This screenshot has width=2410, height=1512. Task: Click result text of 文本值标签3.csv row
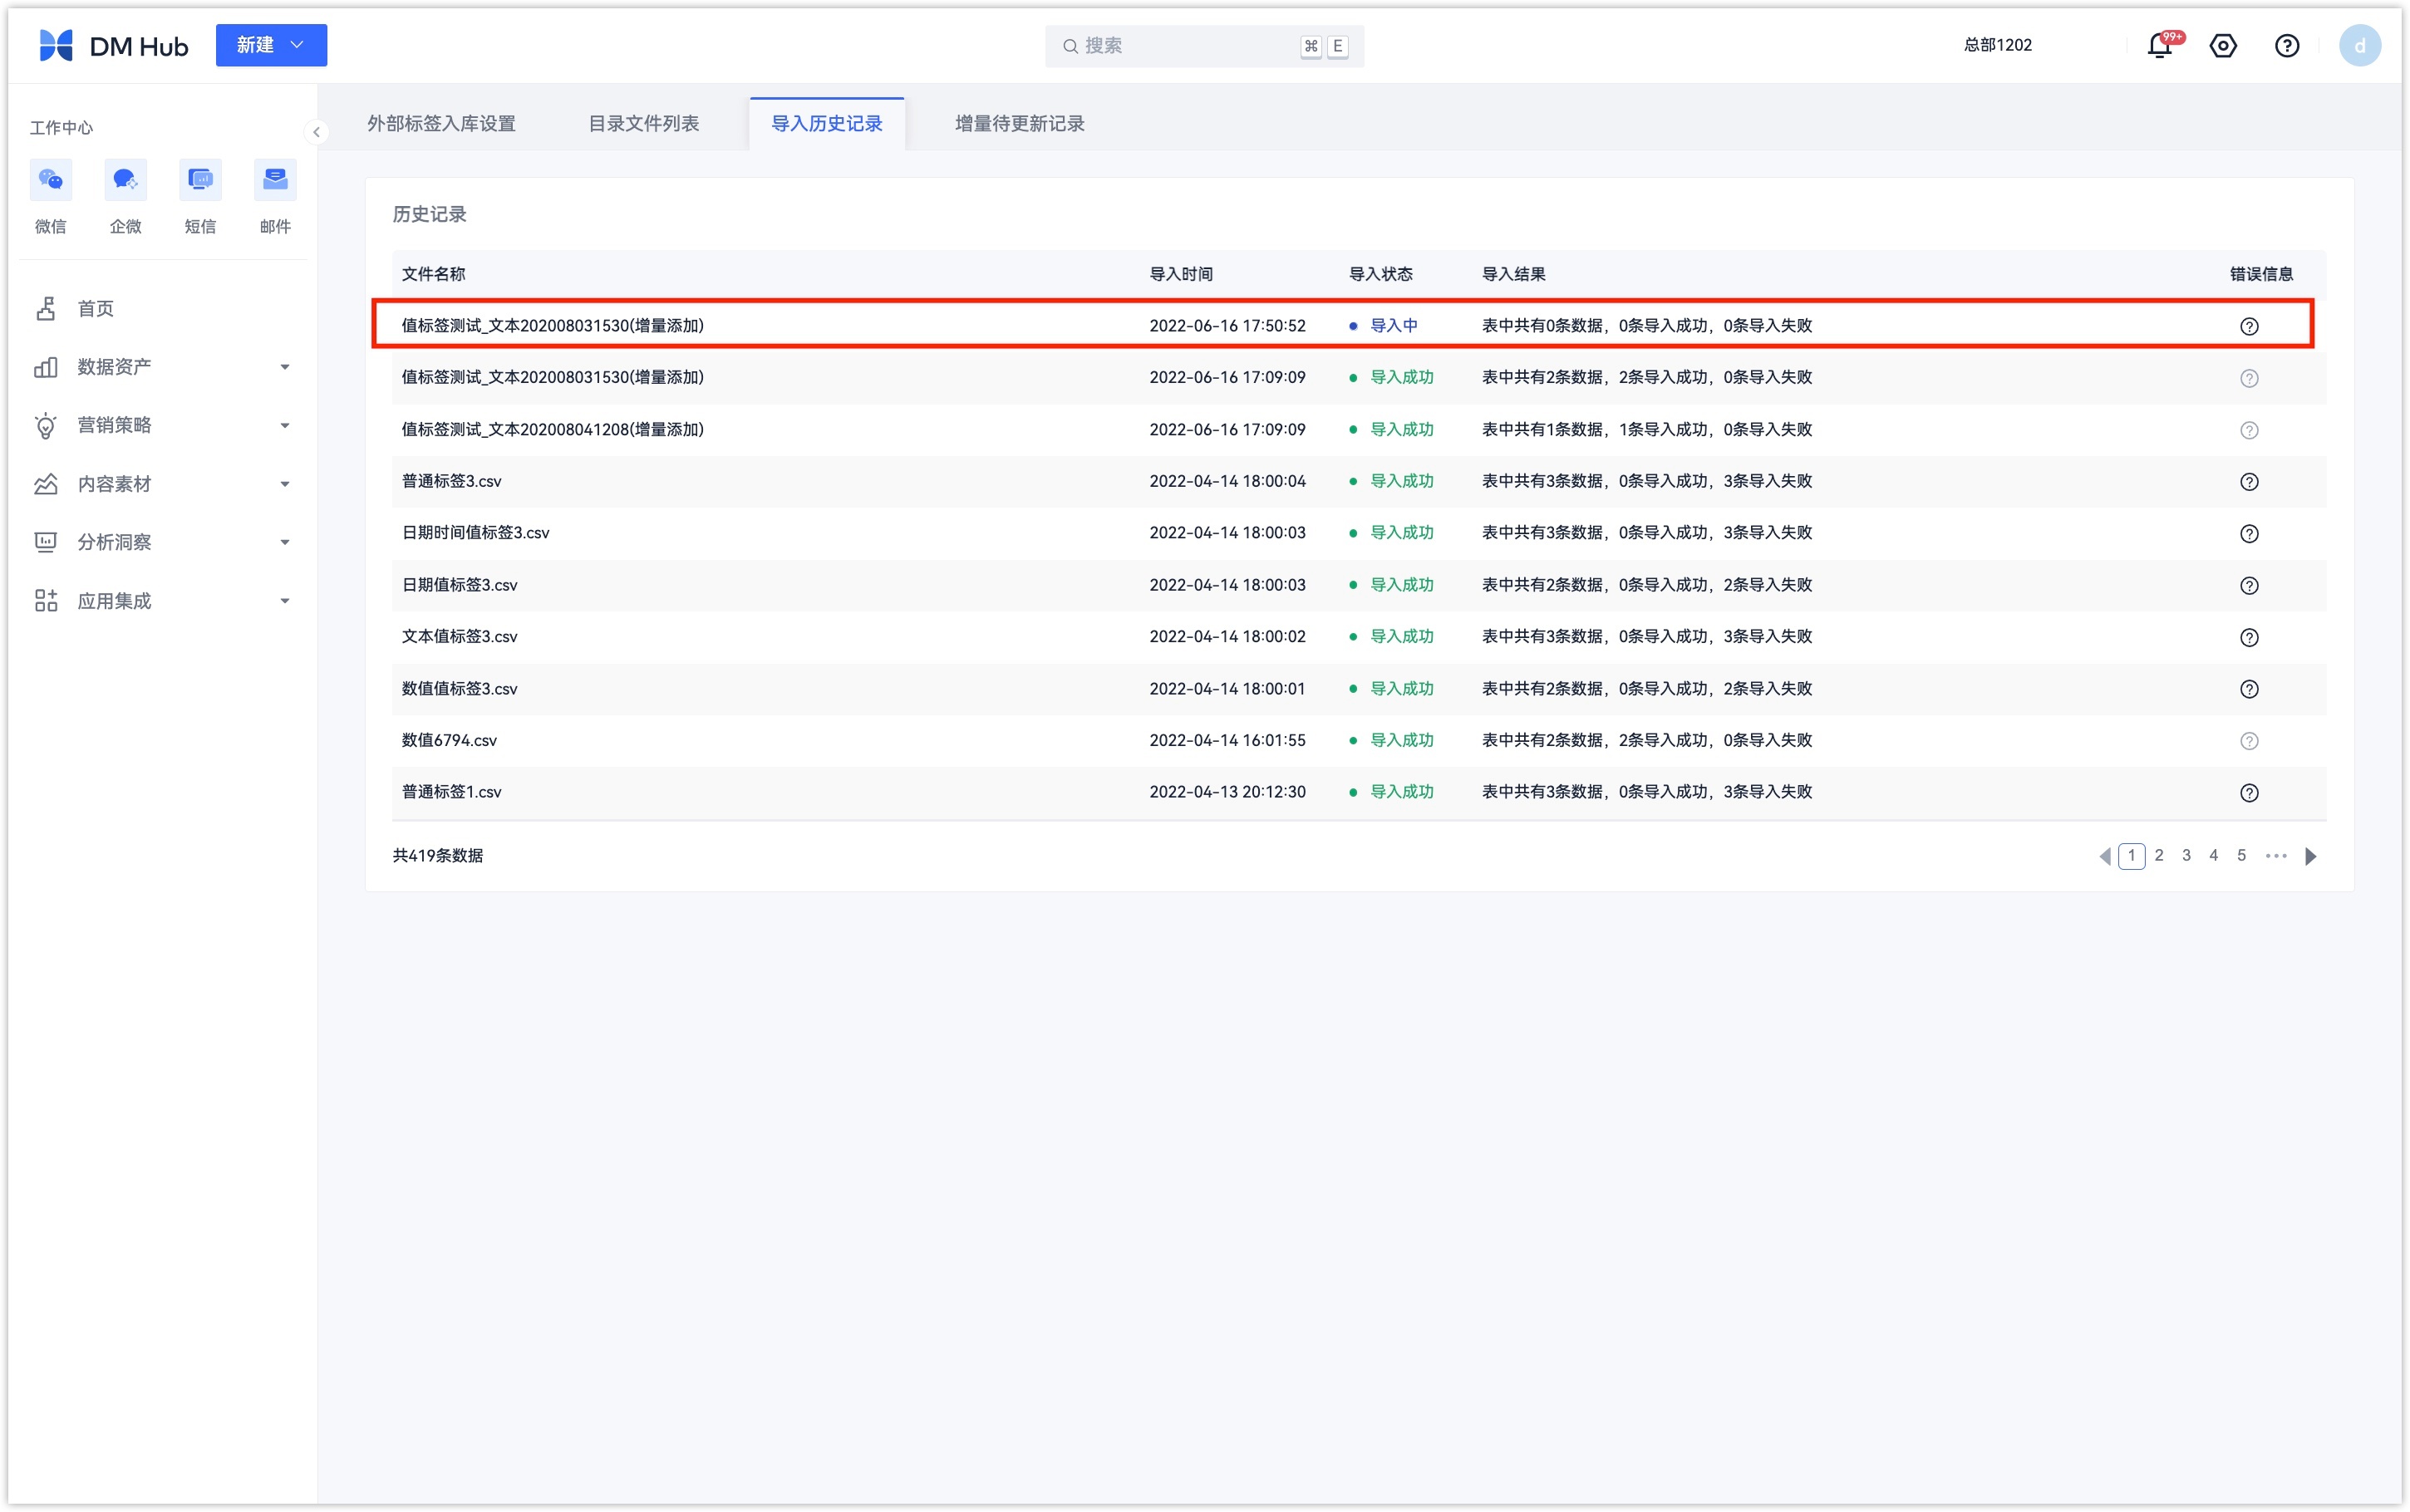pyautogui.click(x=1646, y=636)
